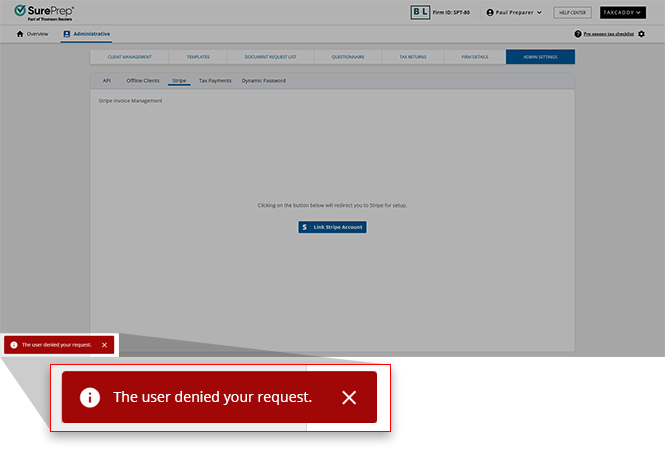The height and width of the screenshot is (449, 665).
Task: Click the BL firm logo badge
Action: click(x=420, y=12)
